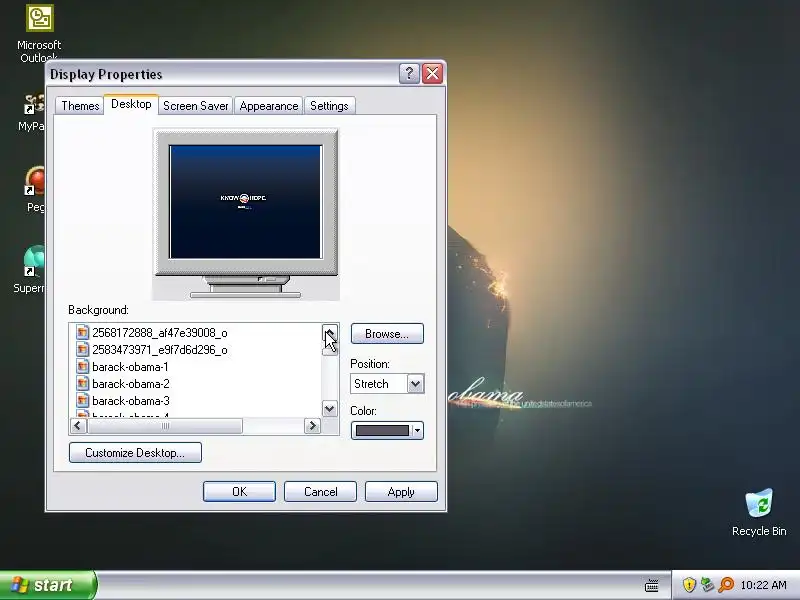Click the help question mark button
800x600 pixels.
409,74
